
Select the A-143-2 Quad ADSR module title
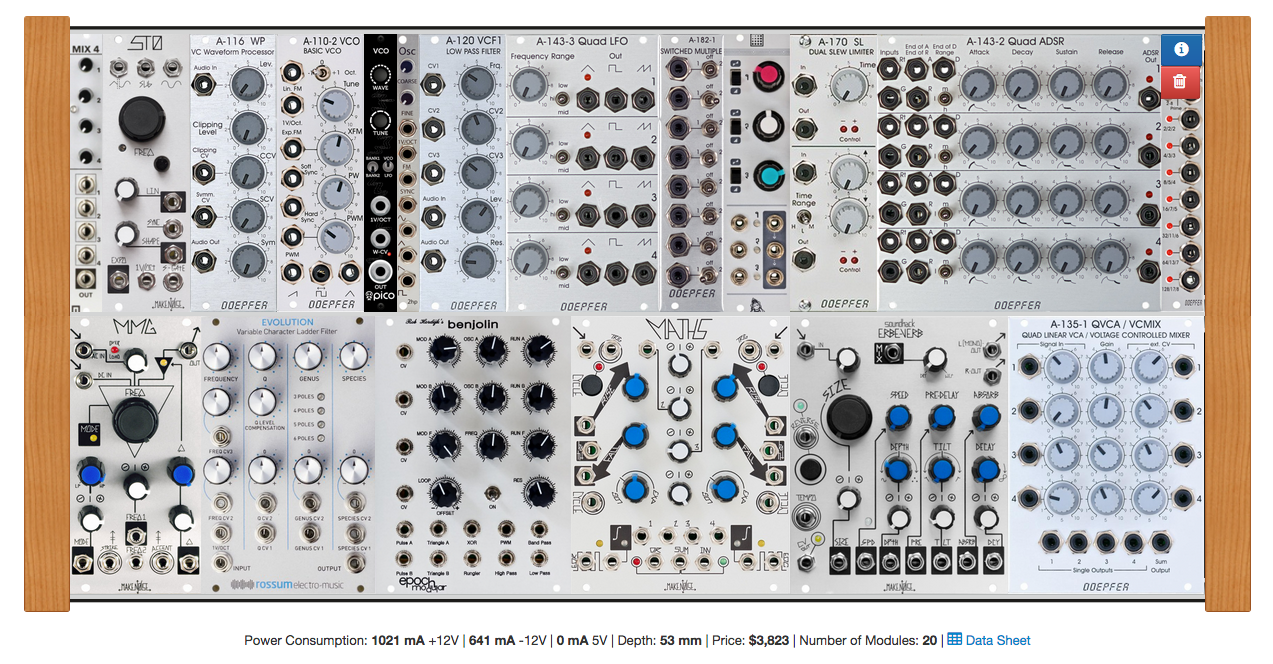point(1015,41)
